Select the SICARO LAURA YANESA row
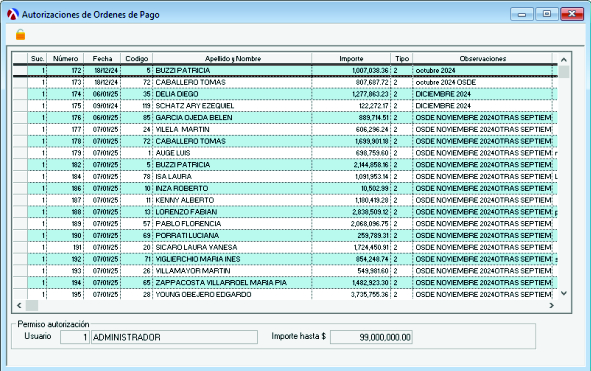The height and width of the screenshot is (371, 591). tap(285, 247)
